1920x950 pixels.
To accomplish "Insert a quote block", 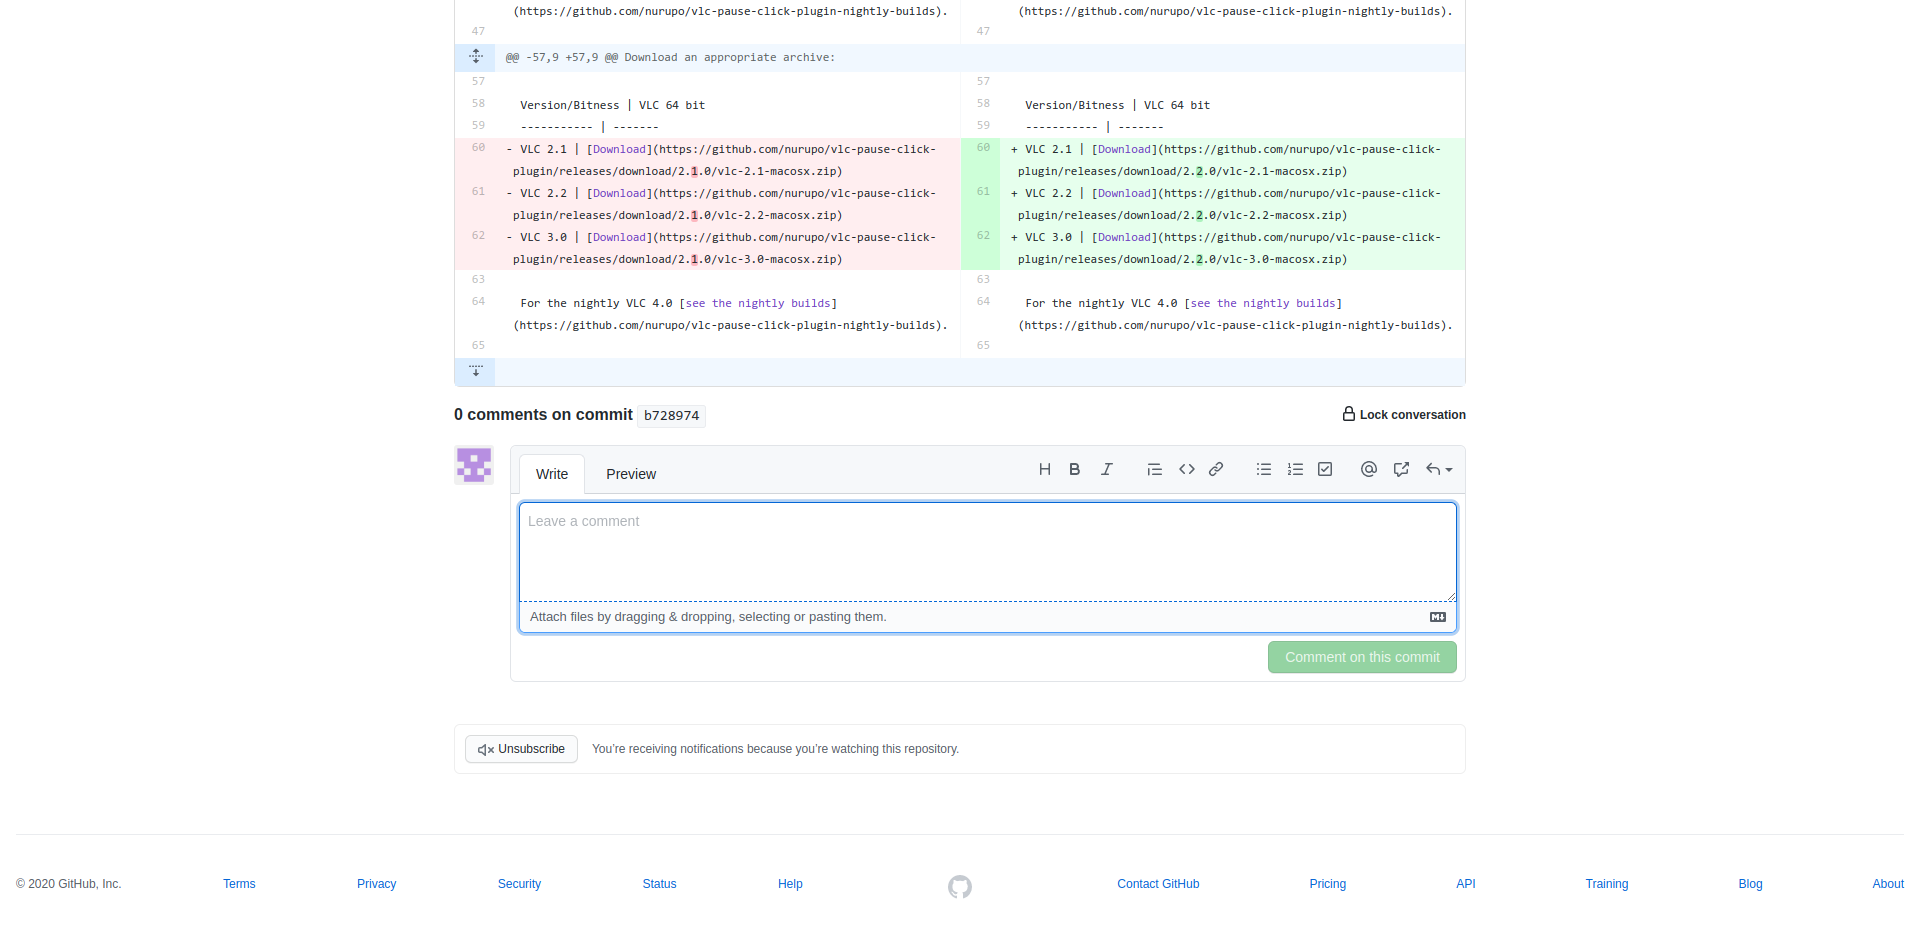I will [1154, 469].
